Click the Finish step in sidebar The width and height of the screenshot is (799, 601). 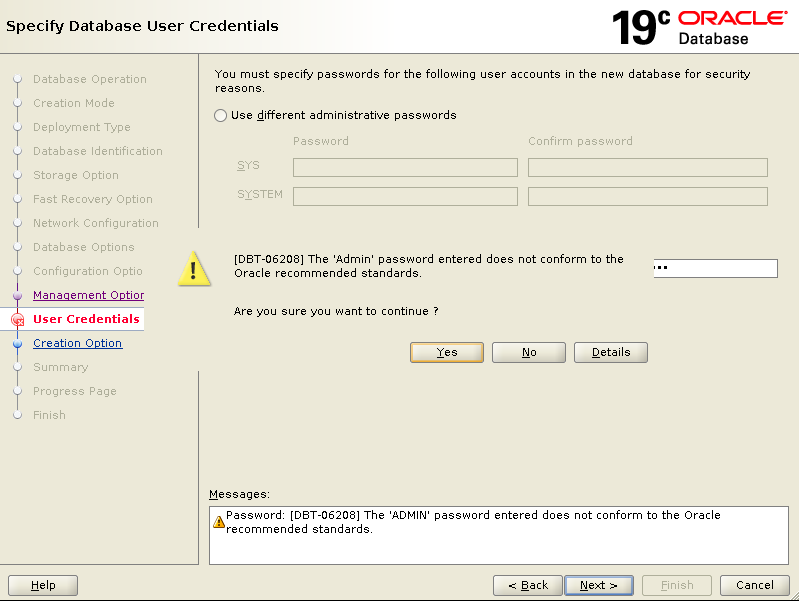(x=49, y=415)
